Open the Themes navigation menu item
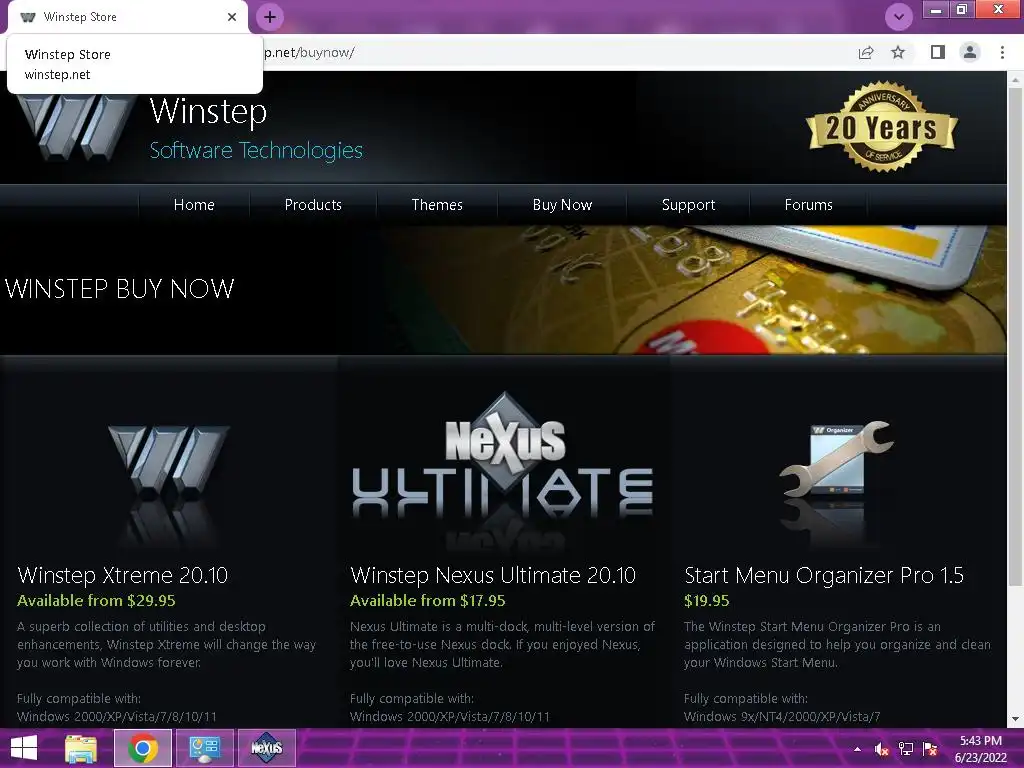 click(x=437, y=204)
